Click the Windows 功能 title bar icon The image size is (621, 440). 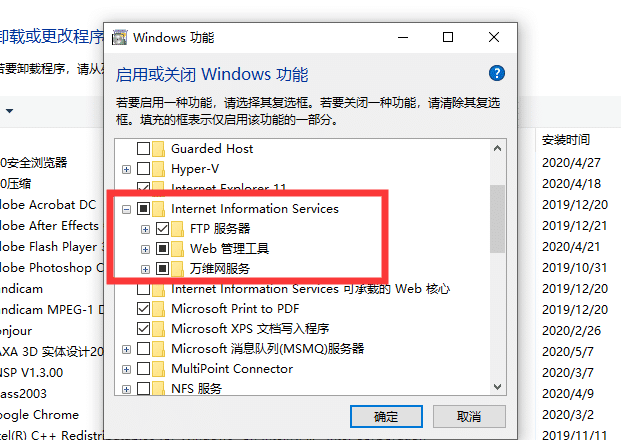pyautogui.click(x=120, y=38)
